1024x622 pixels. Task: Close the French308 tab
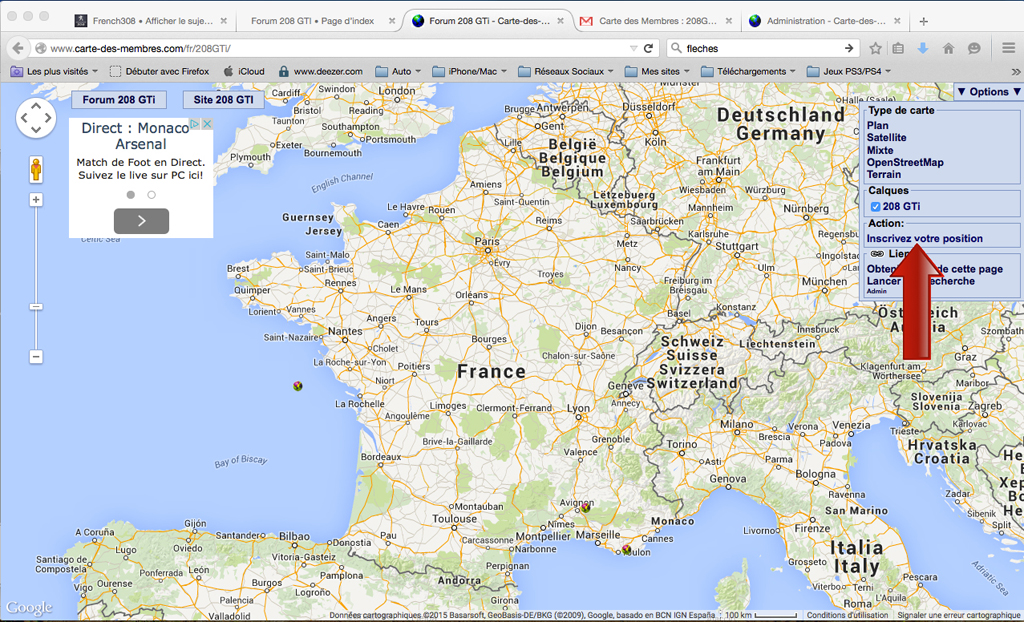[x=223, y=21]
